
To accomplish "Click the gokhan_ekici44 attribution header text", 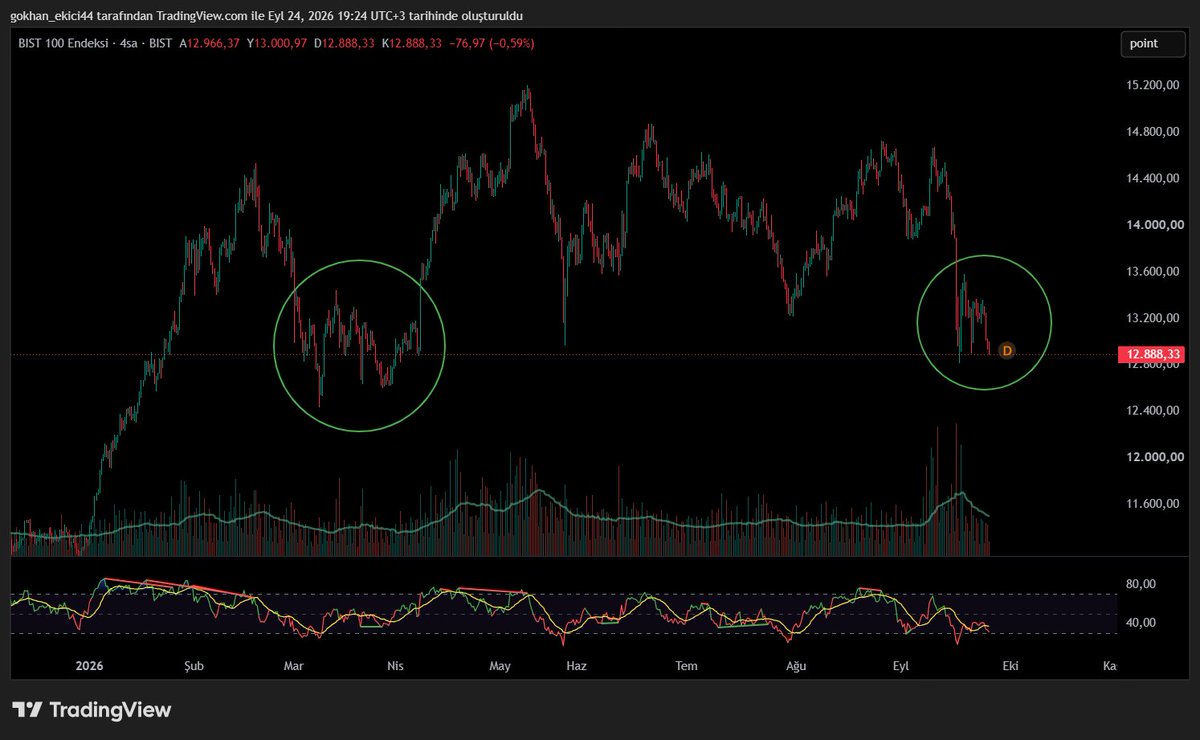I will click(266, 15).
